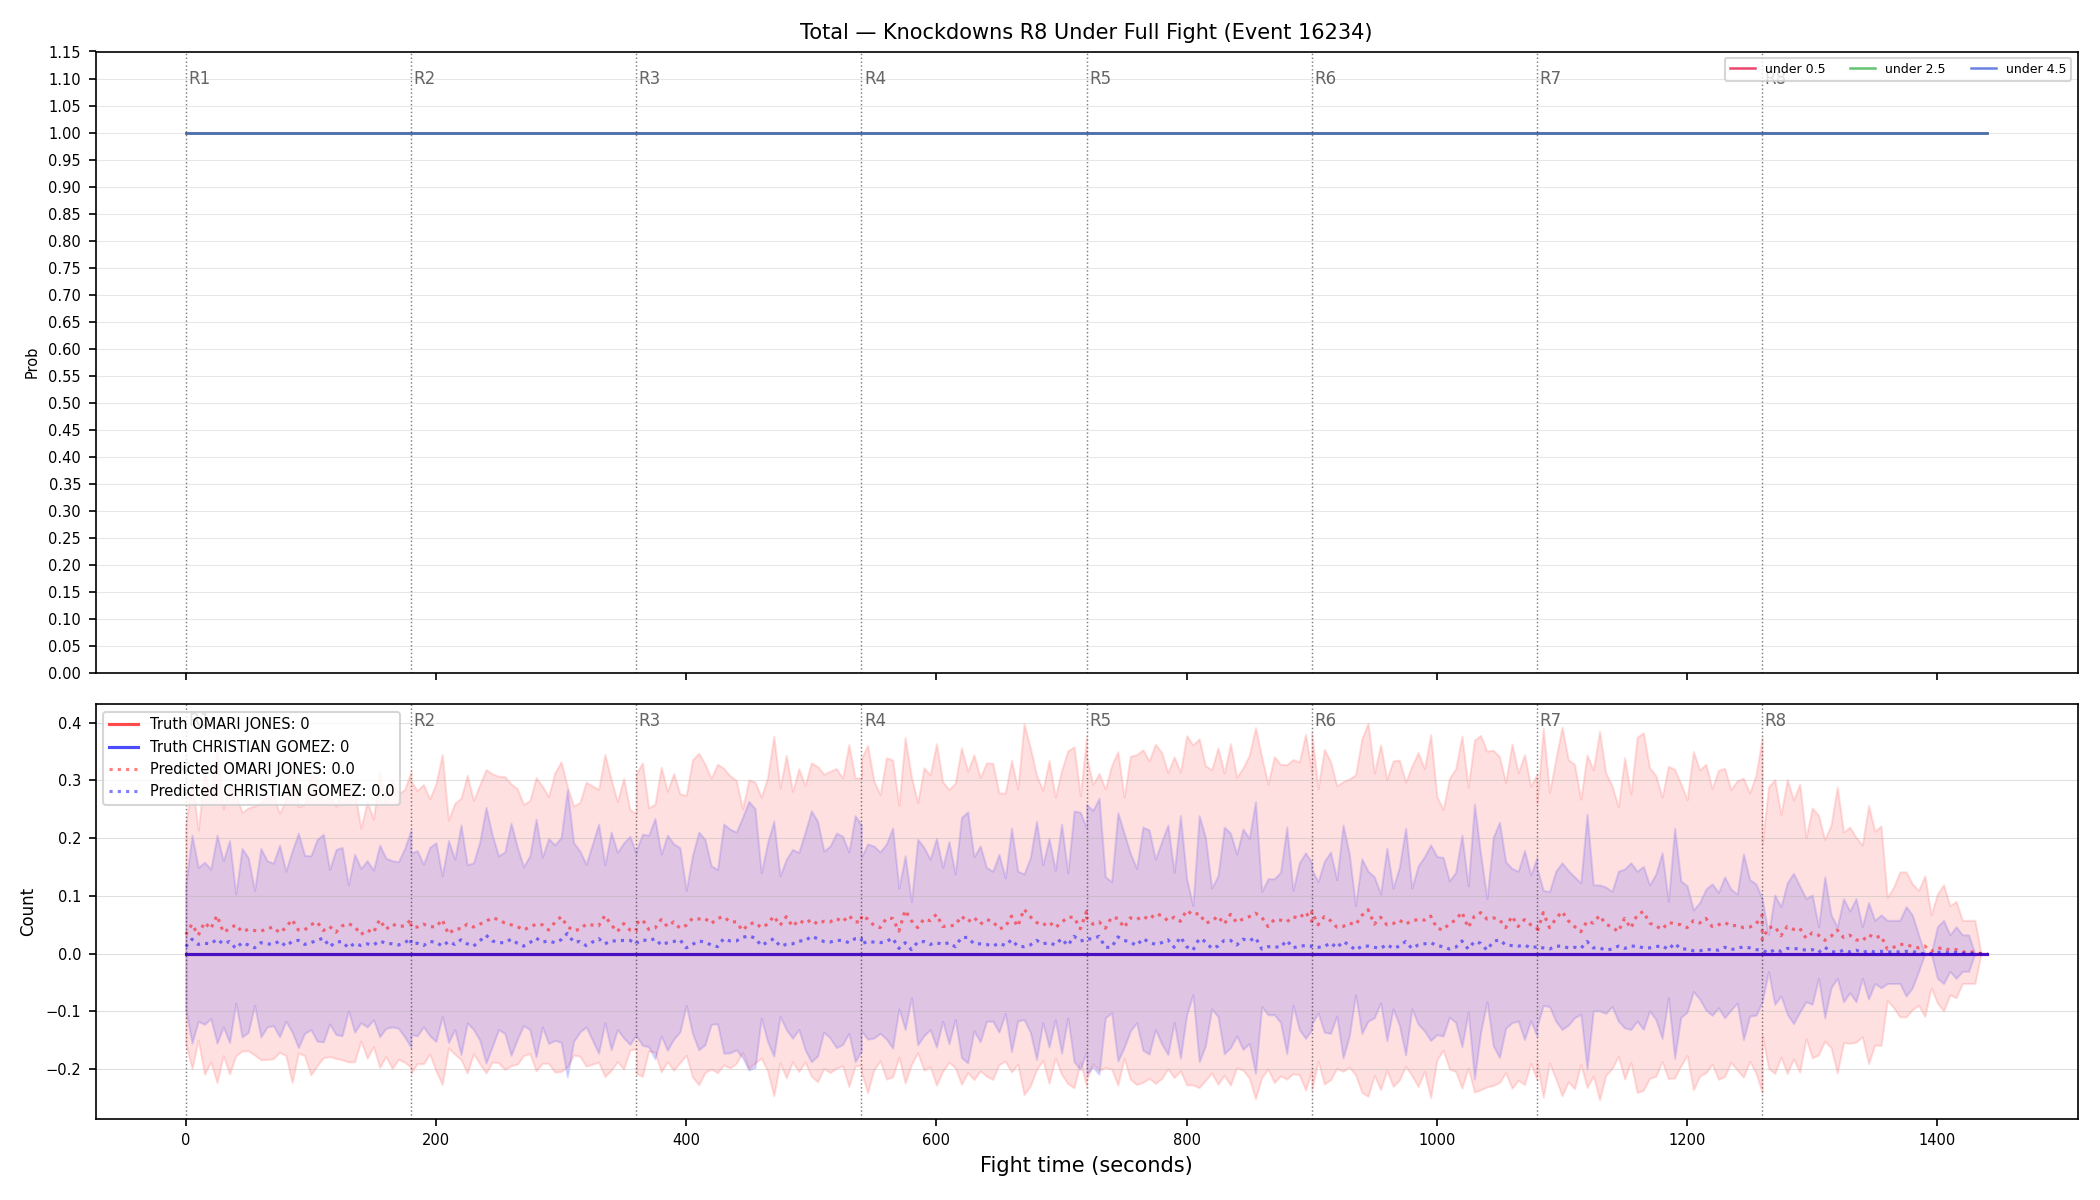This screenshot has height=1200, width=2100.
Task: Select the R4 round label in the top chart
Action: pyautogui.click(x=875, y=78)
